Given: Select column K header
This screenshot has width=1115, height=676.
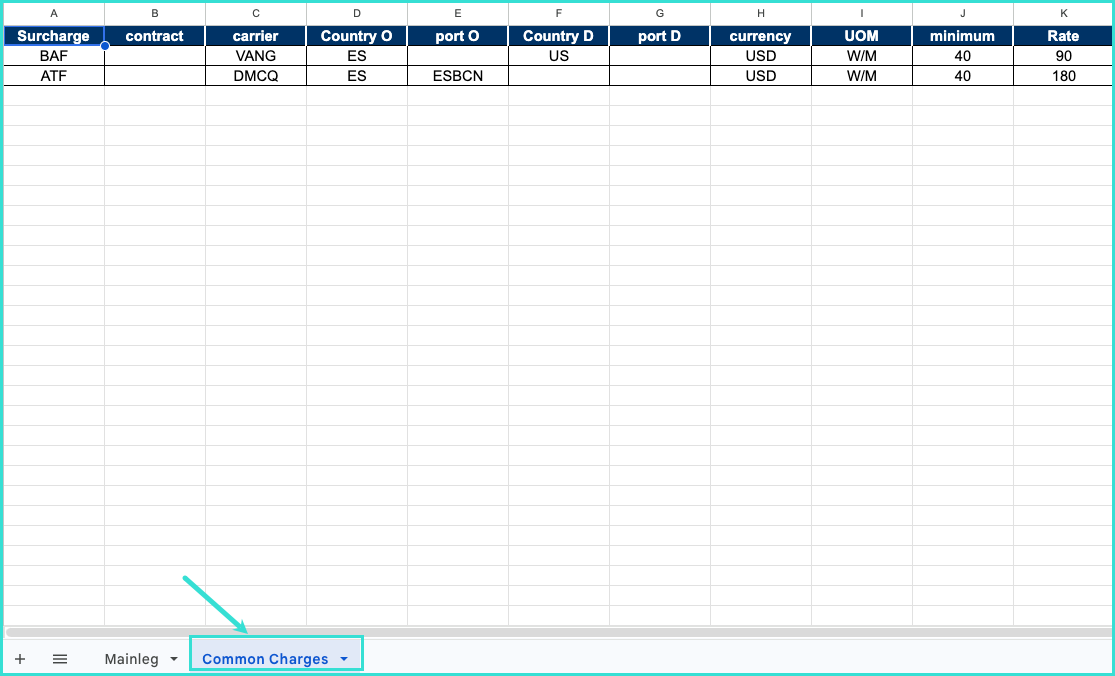Looking at the screenshot, I should [x=1063, y=13].
